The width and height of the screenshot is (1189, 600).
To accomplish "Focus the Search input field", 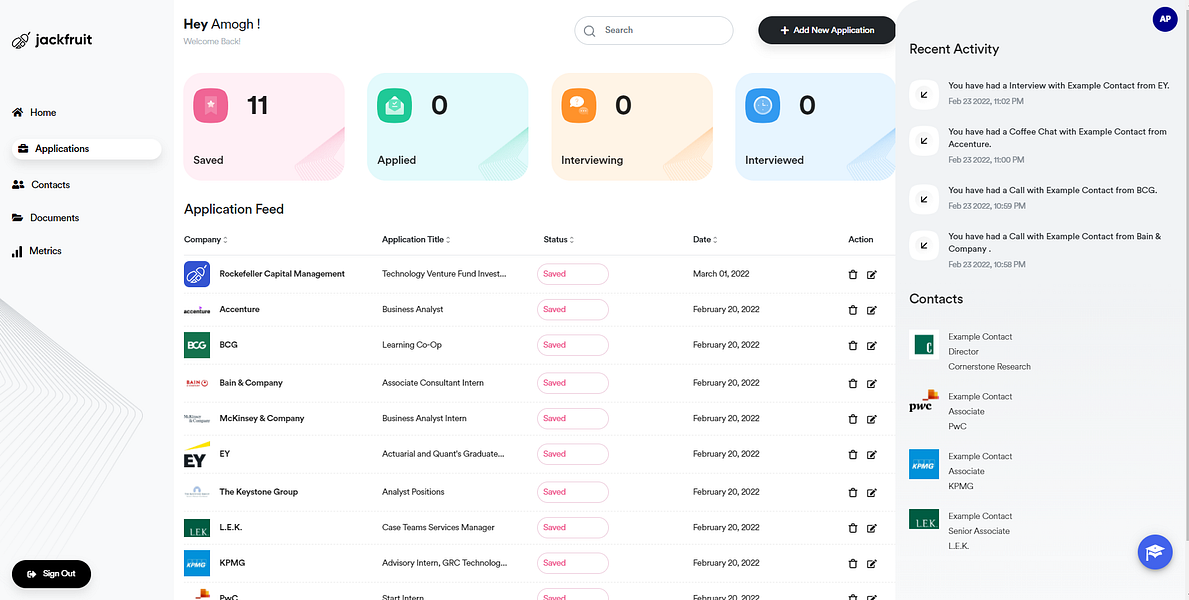I will coord(654,30).
